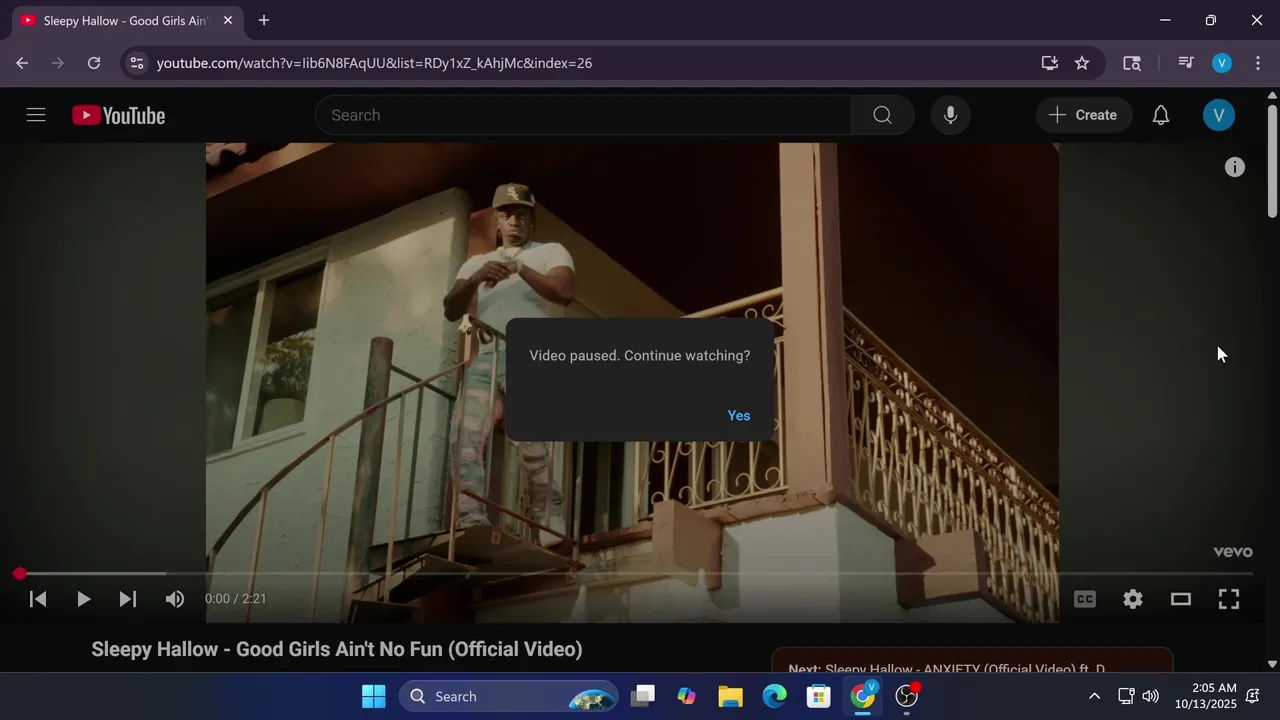Switch to Chrome in the taskbar

863,696
